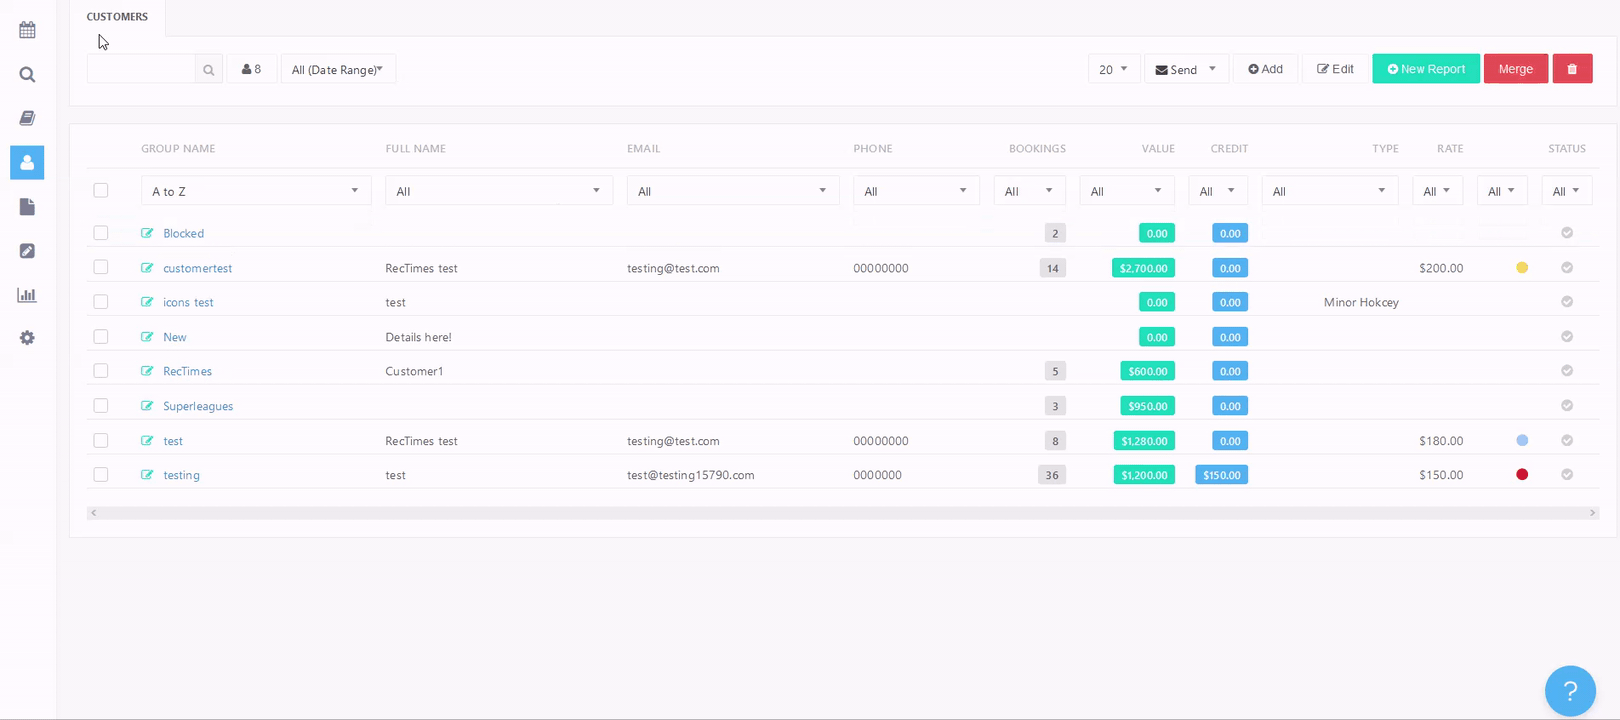This screenshot has width=1620, height=720.
Task: Open the A to Z sort dropdown
Action: [255, 191]
